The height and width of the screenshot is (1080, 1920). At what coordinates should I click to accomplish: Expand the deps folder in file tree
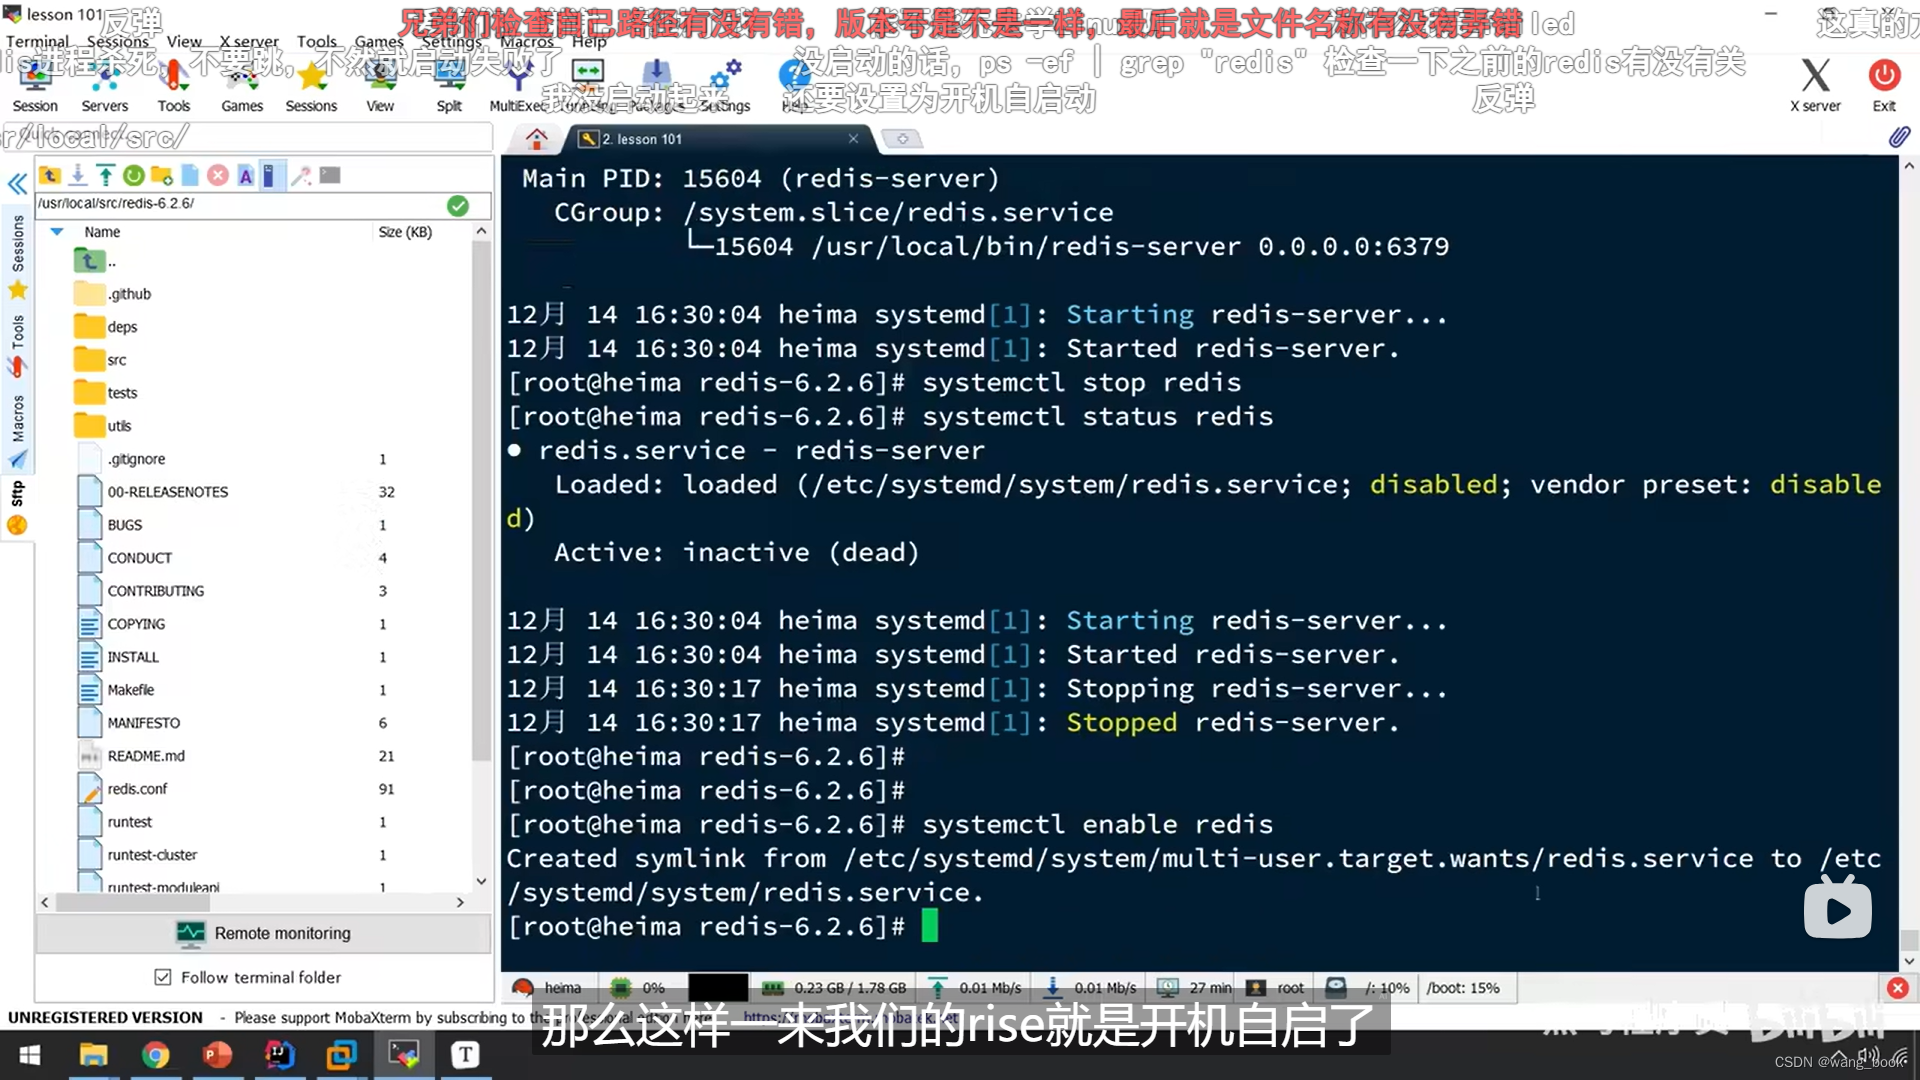[121, 327]
